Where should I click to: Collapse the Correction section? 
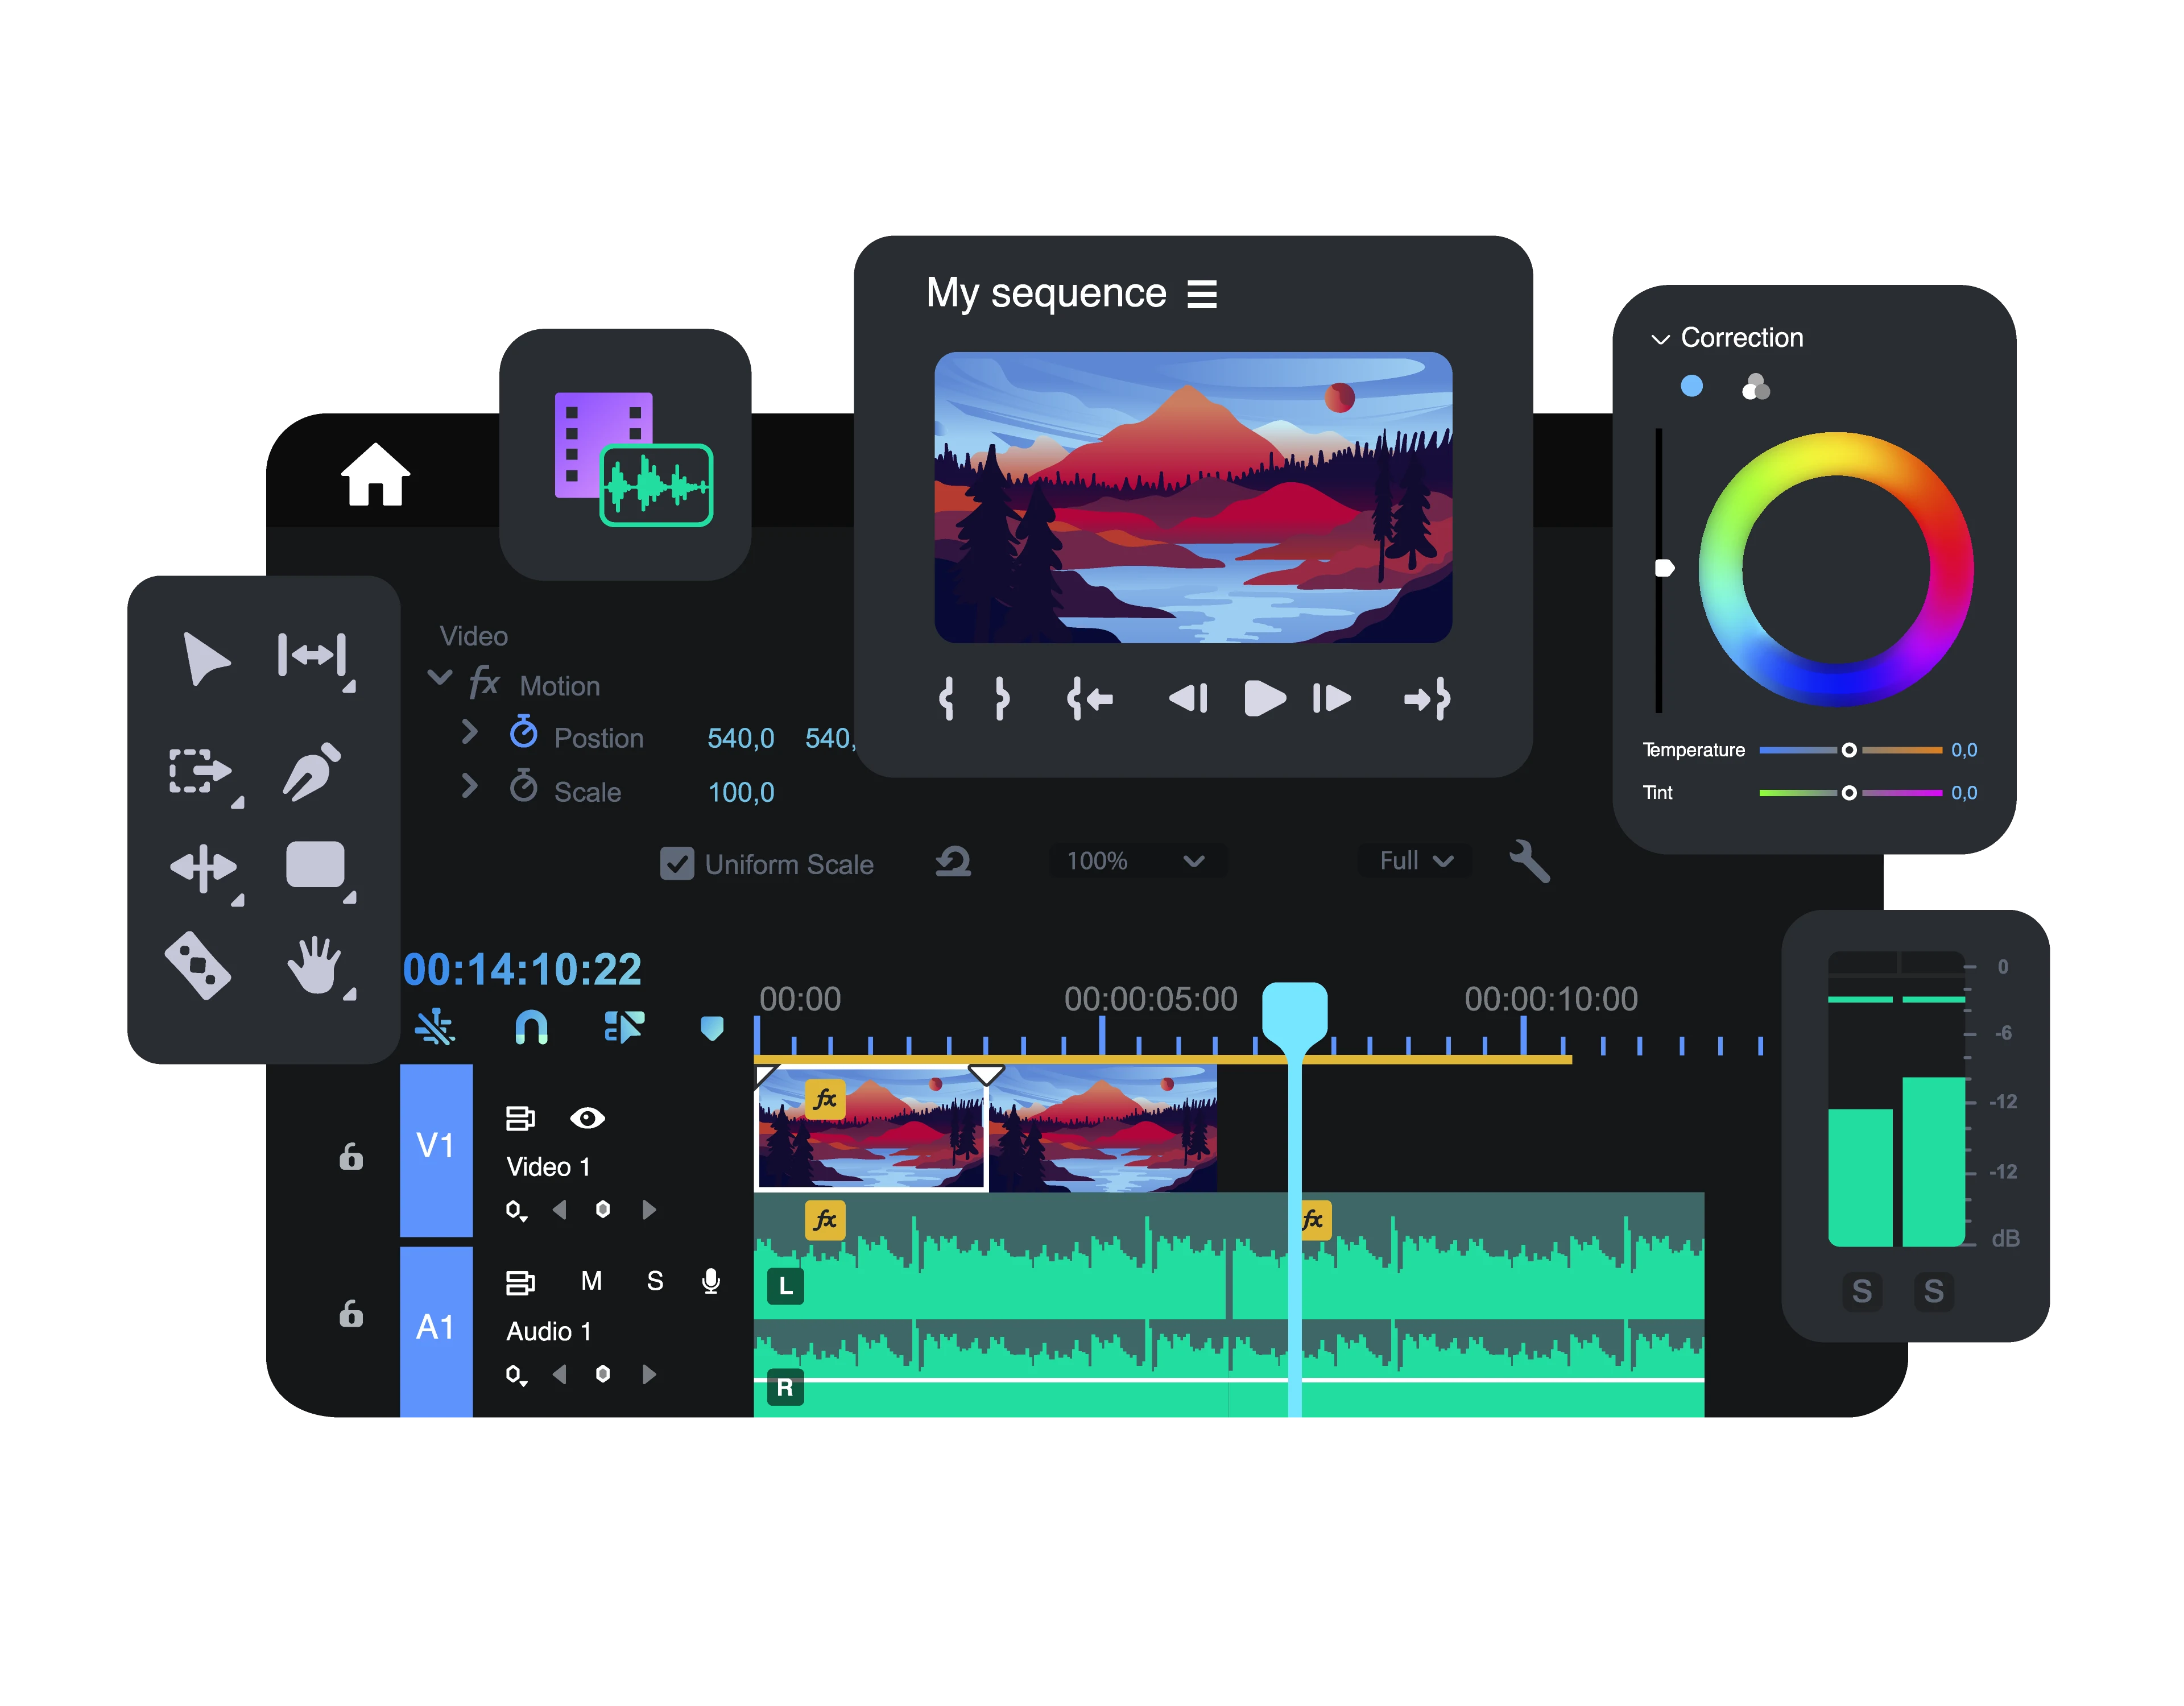point(1660,339)
